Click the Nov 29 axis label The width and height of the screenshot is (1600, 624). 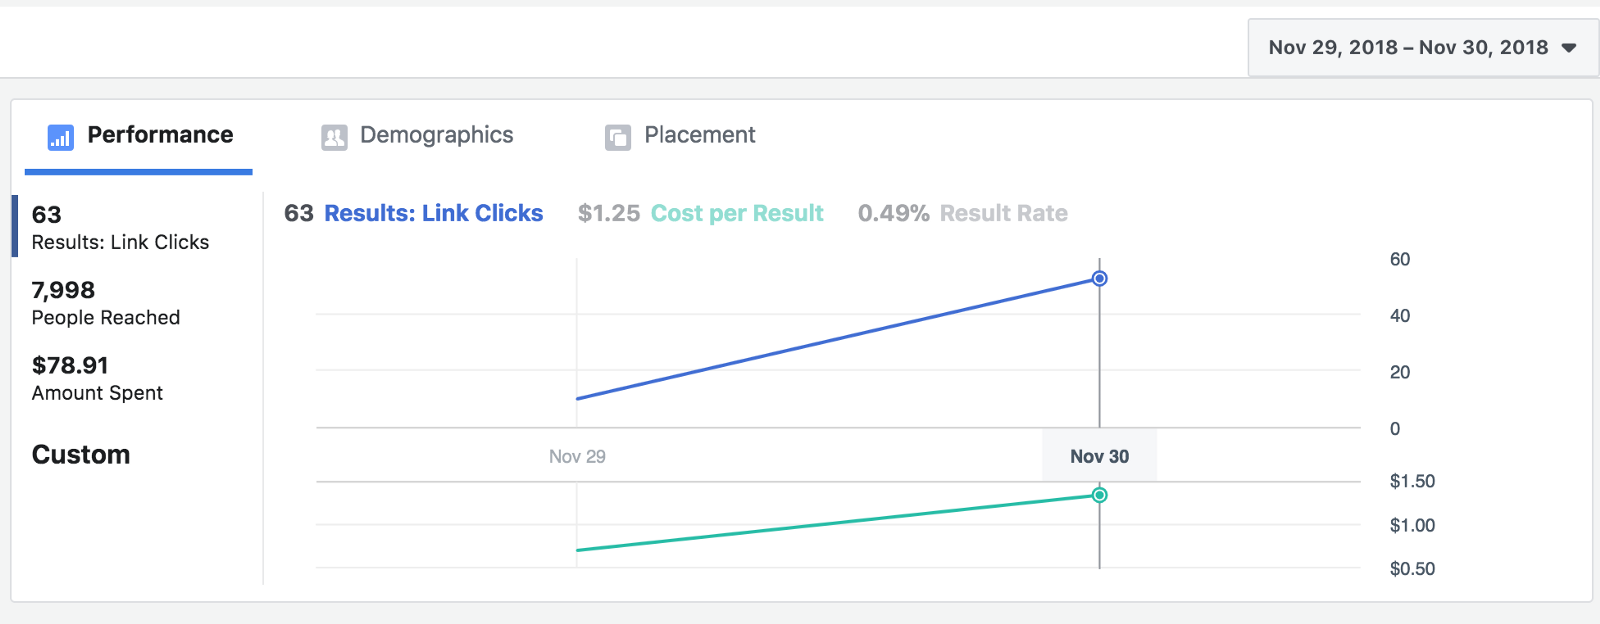pos(577,456)
